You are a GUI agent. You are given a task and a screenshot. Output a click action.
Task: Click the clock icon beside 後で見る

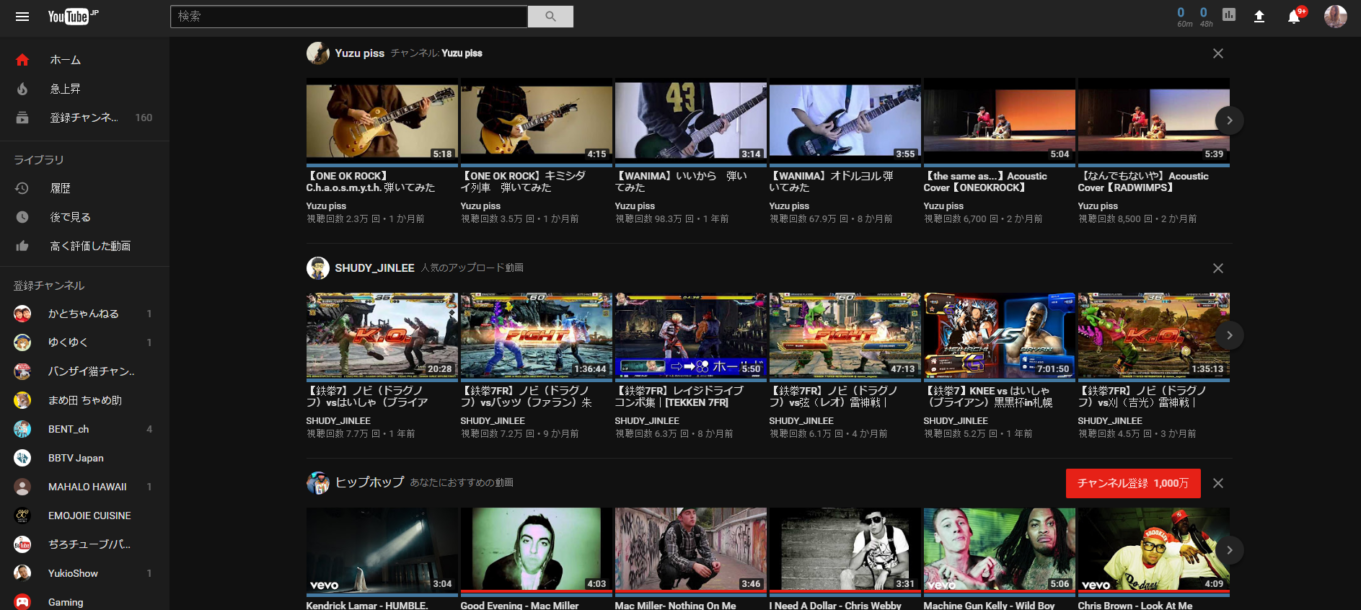(x=22, y=217)
